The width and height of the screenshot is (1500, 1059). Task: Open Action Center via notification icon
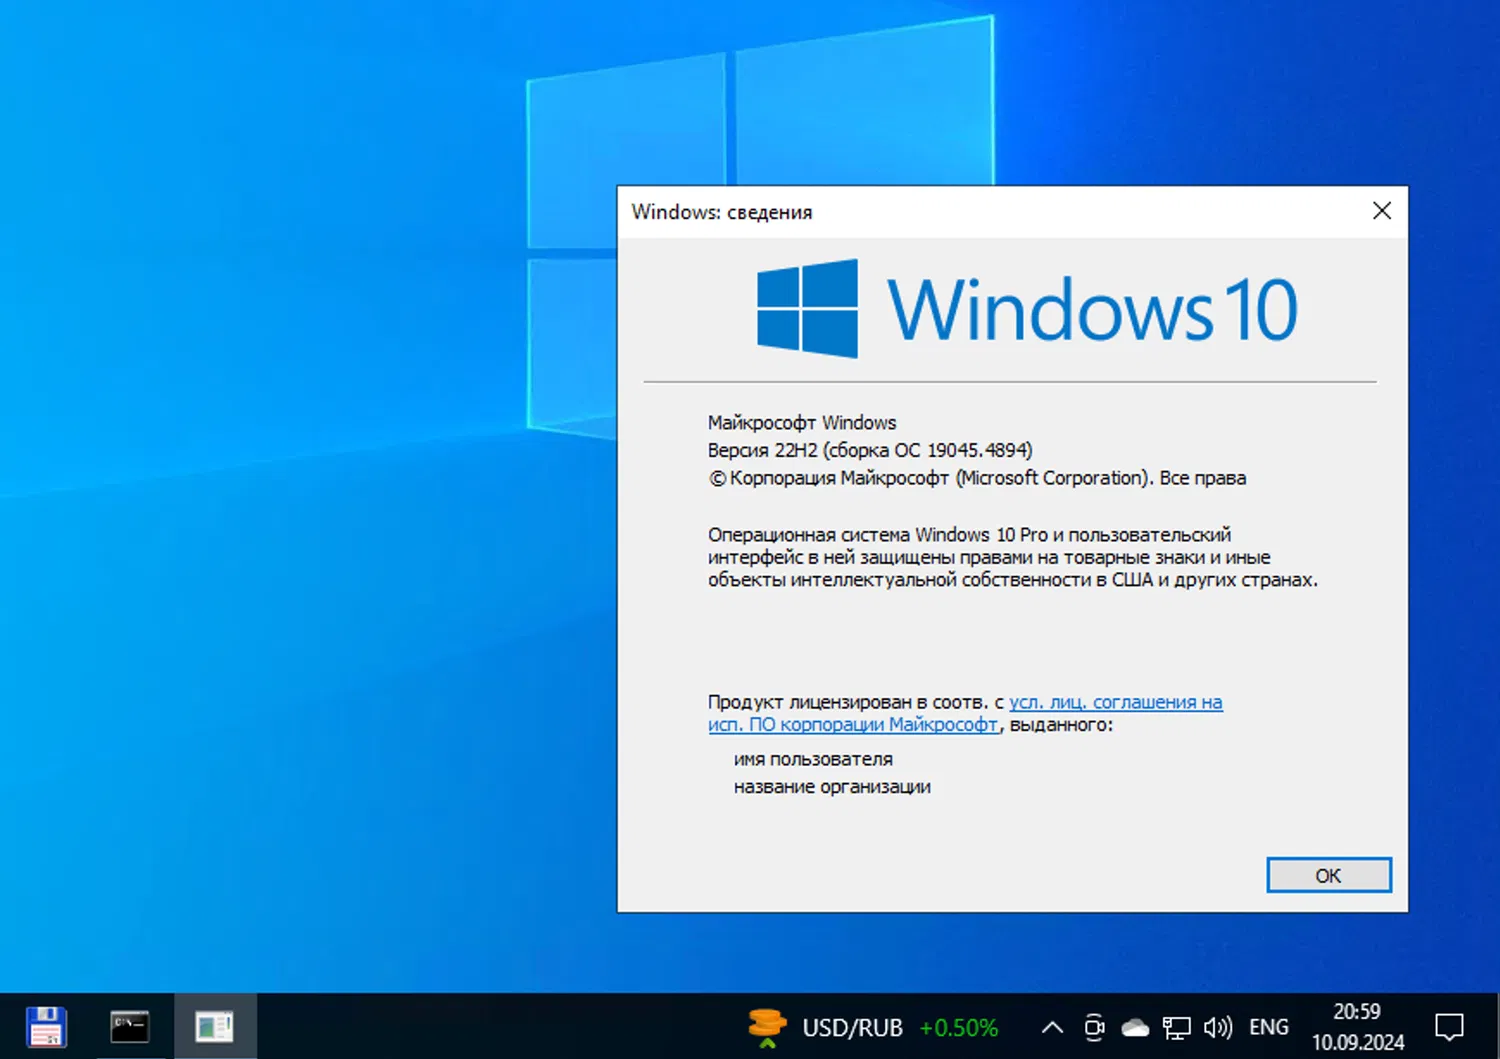(x=1450, y=1026)
